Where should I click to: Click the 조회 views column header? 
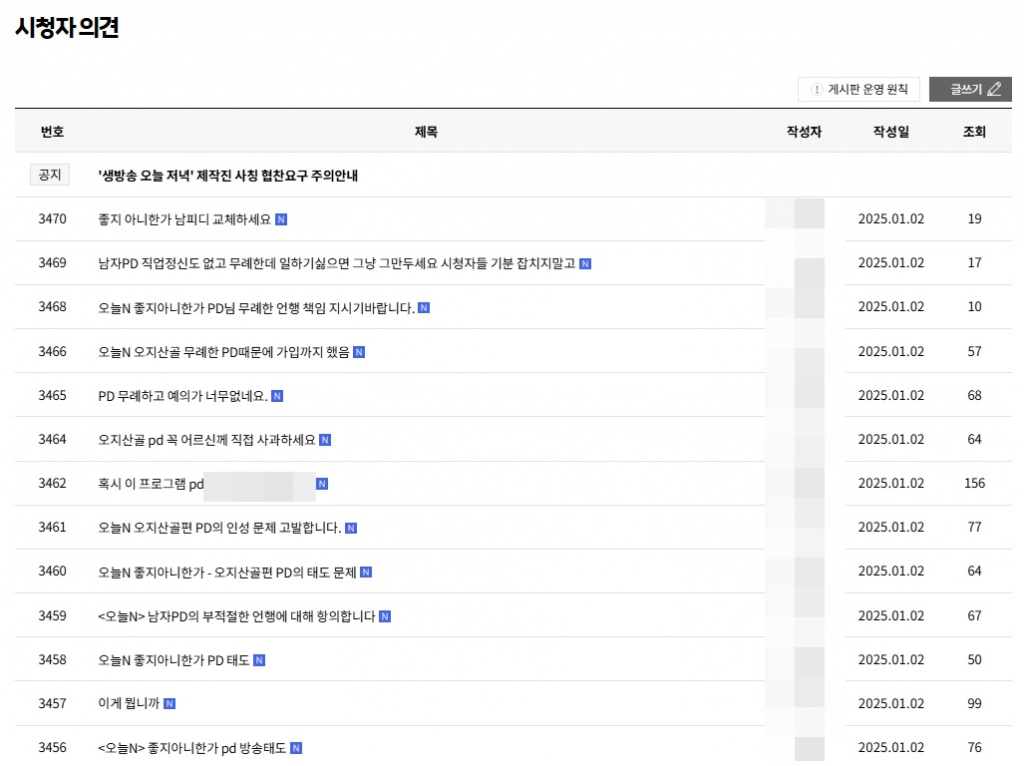point(974,132)
